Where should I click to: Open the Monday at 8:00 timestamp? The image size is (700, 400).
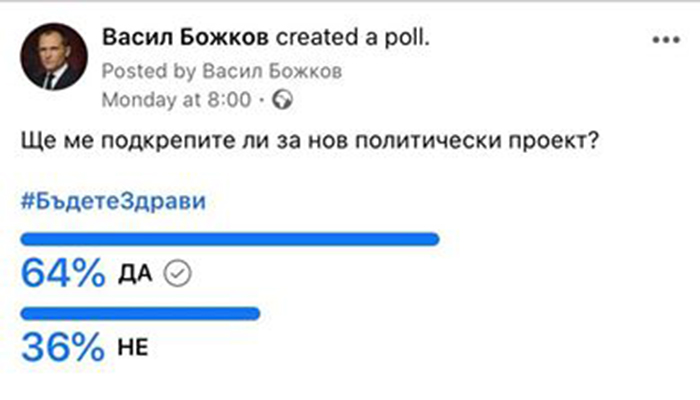click(176, 100)
